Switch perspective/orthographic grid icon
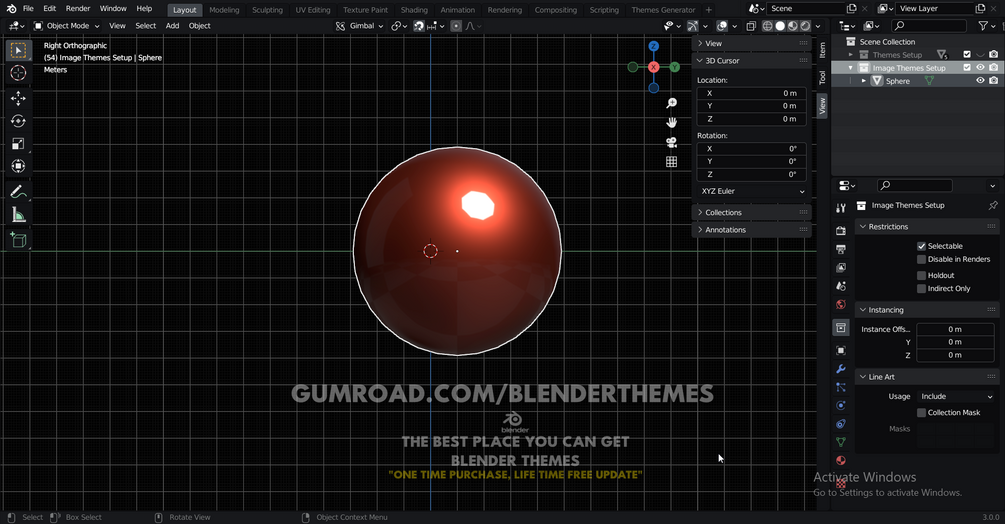Viewport: 1005px width, 524px height. pos(671,161)
